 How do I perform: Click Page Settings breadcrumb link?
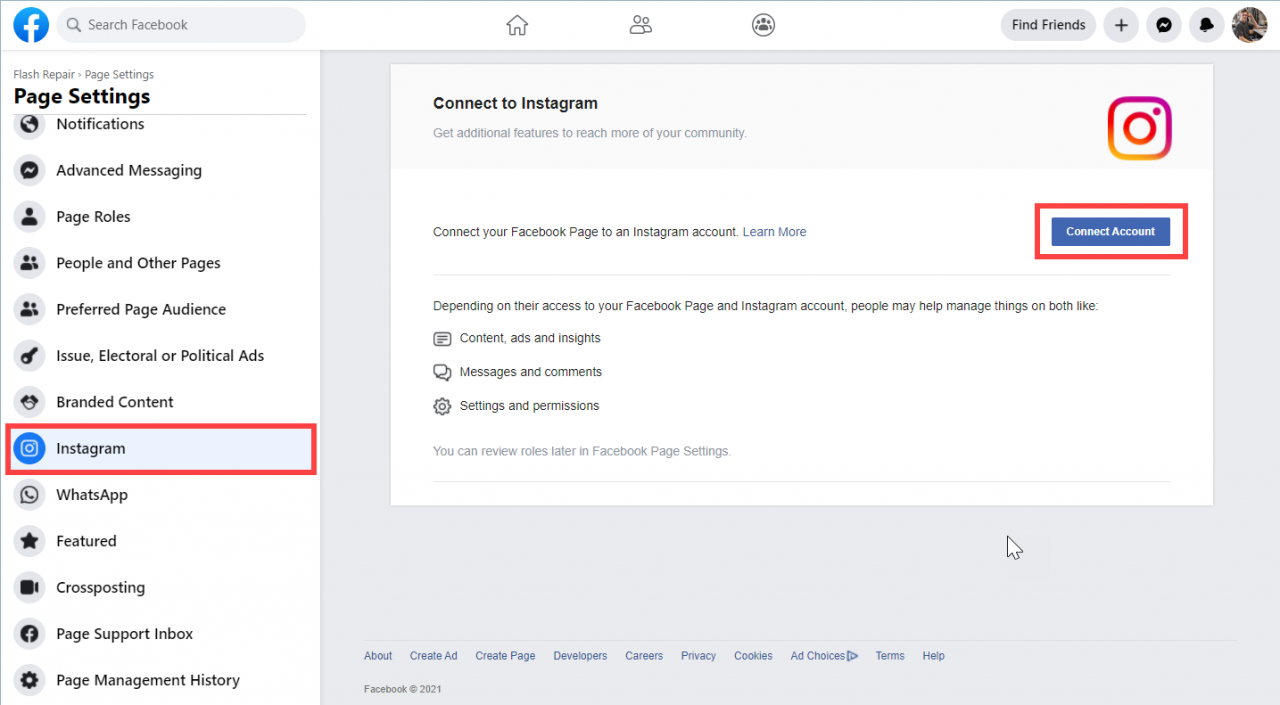[x=119, y=75]
